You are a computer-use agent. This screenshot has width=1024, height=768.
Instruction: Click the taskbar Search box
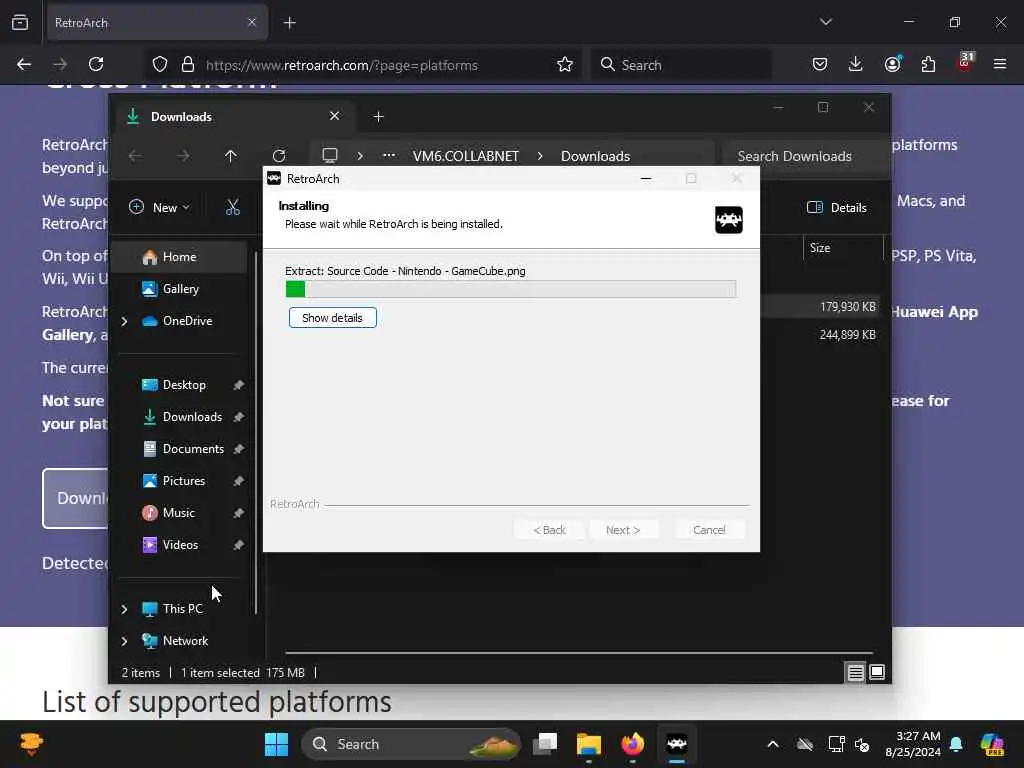[x=410, y=744]
